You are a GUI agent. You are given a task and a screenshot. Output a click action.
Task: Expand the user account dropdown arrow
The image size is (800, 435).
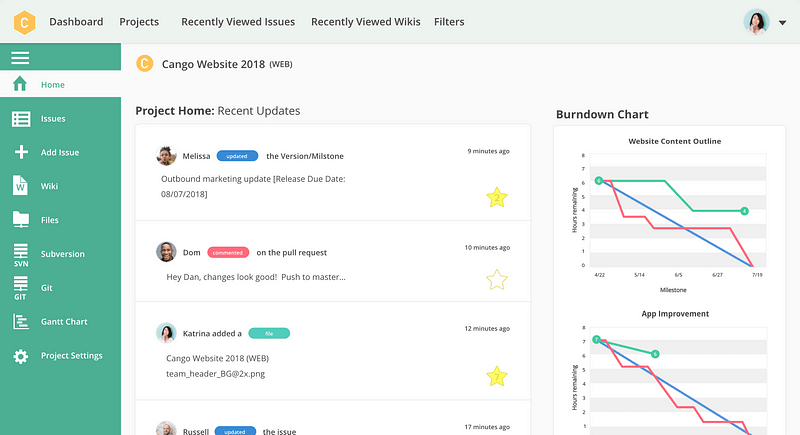point(782,22)
